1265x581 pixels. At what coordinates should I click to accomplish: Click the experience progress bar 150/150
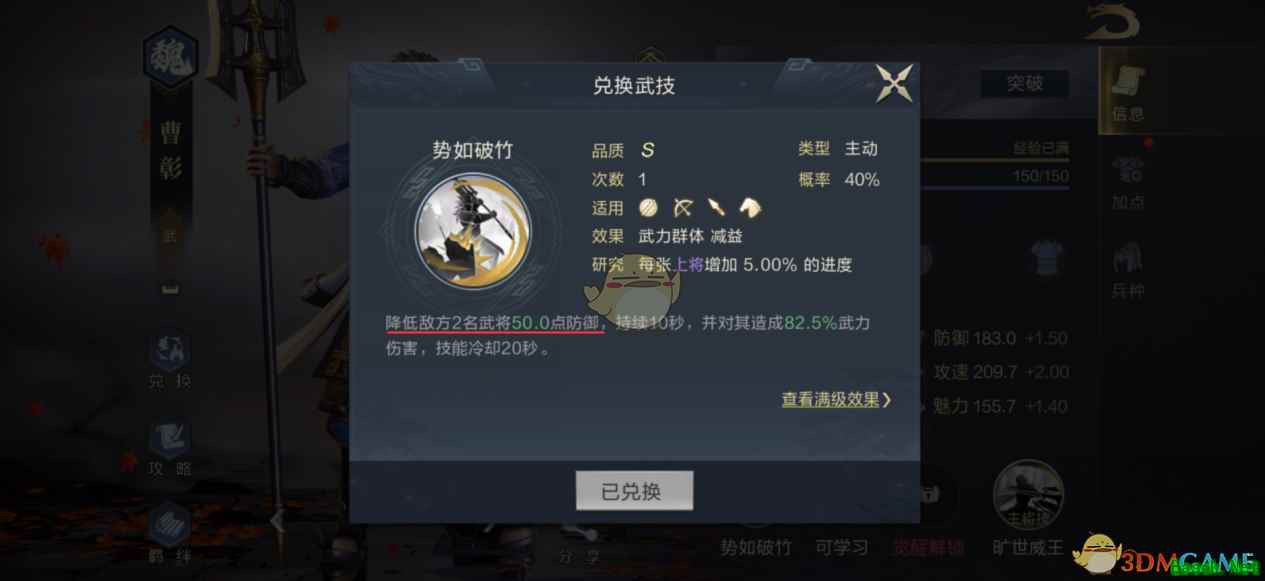point(995,176)
